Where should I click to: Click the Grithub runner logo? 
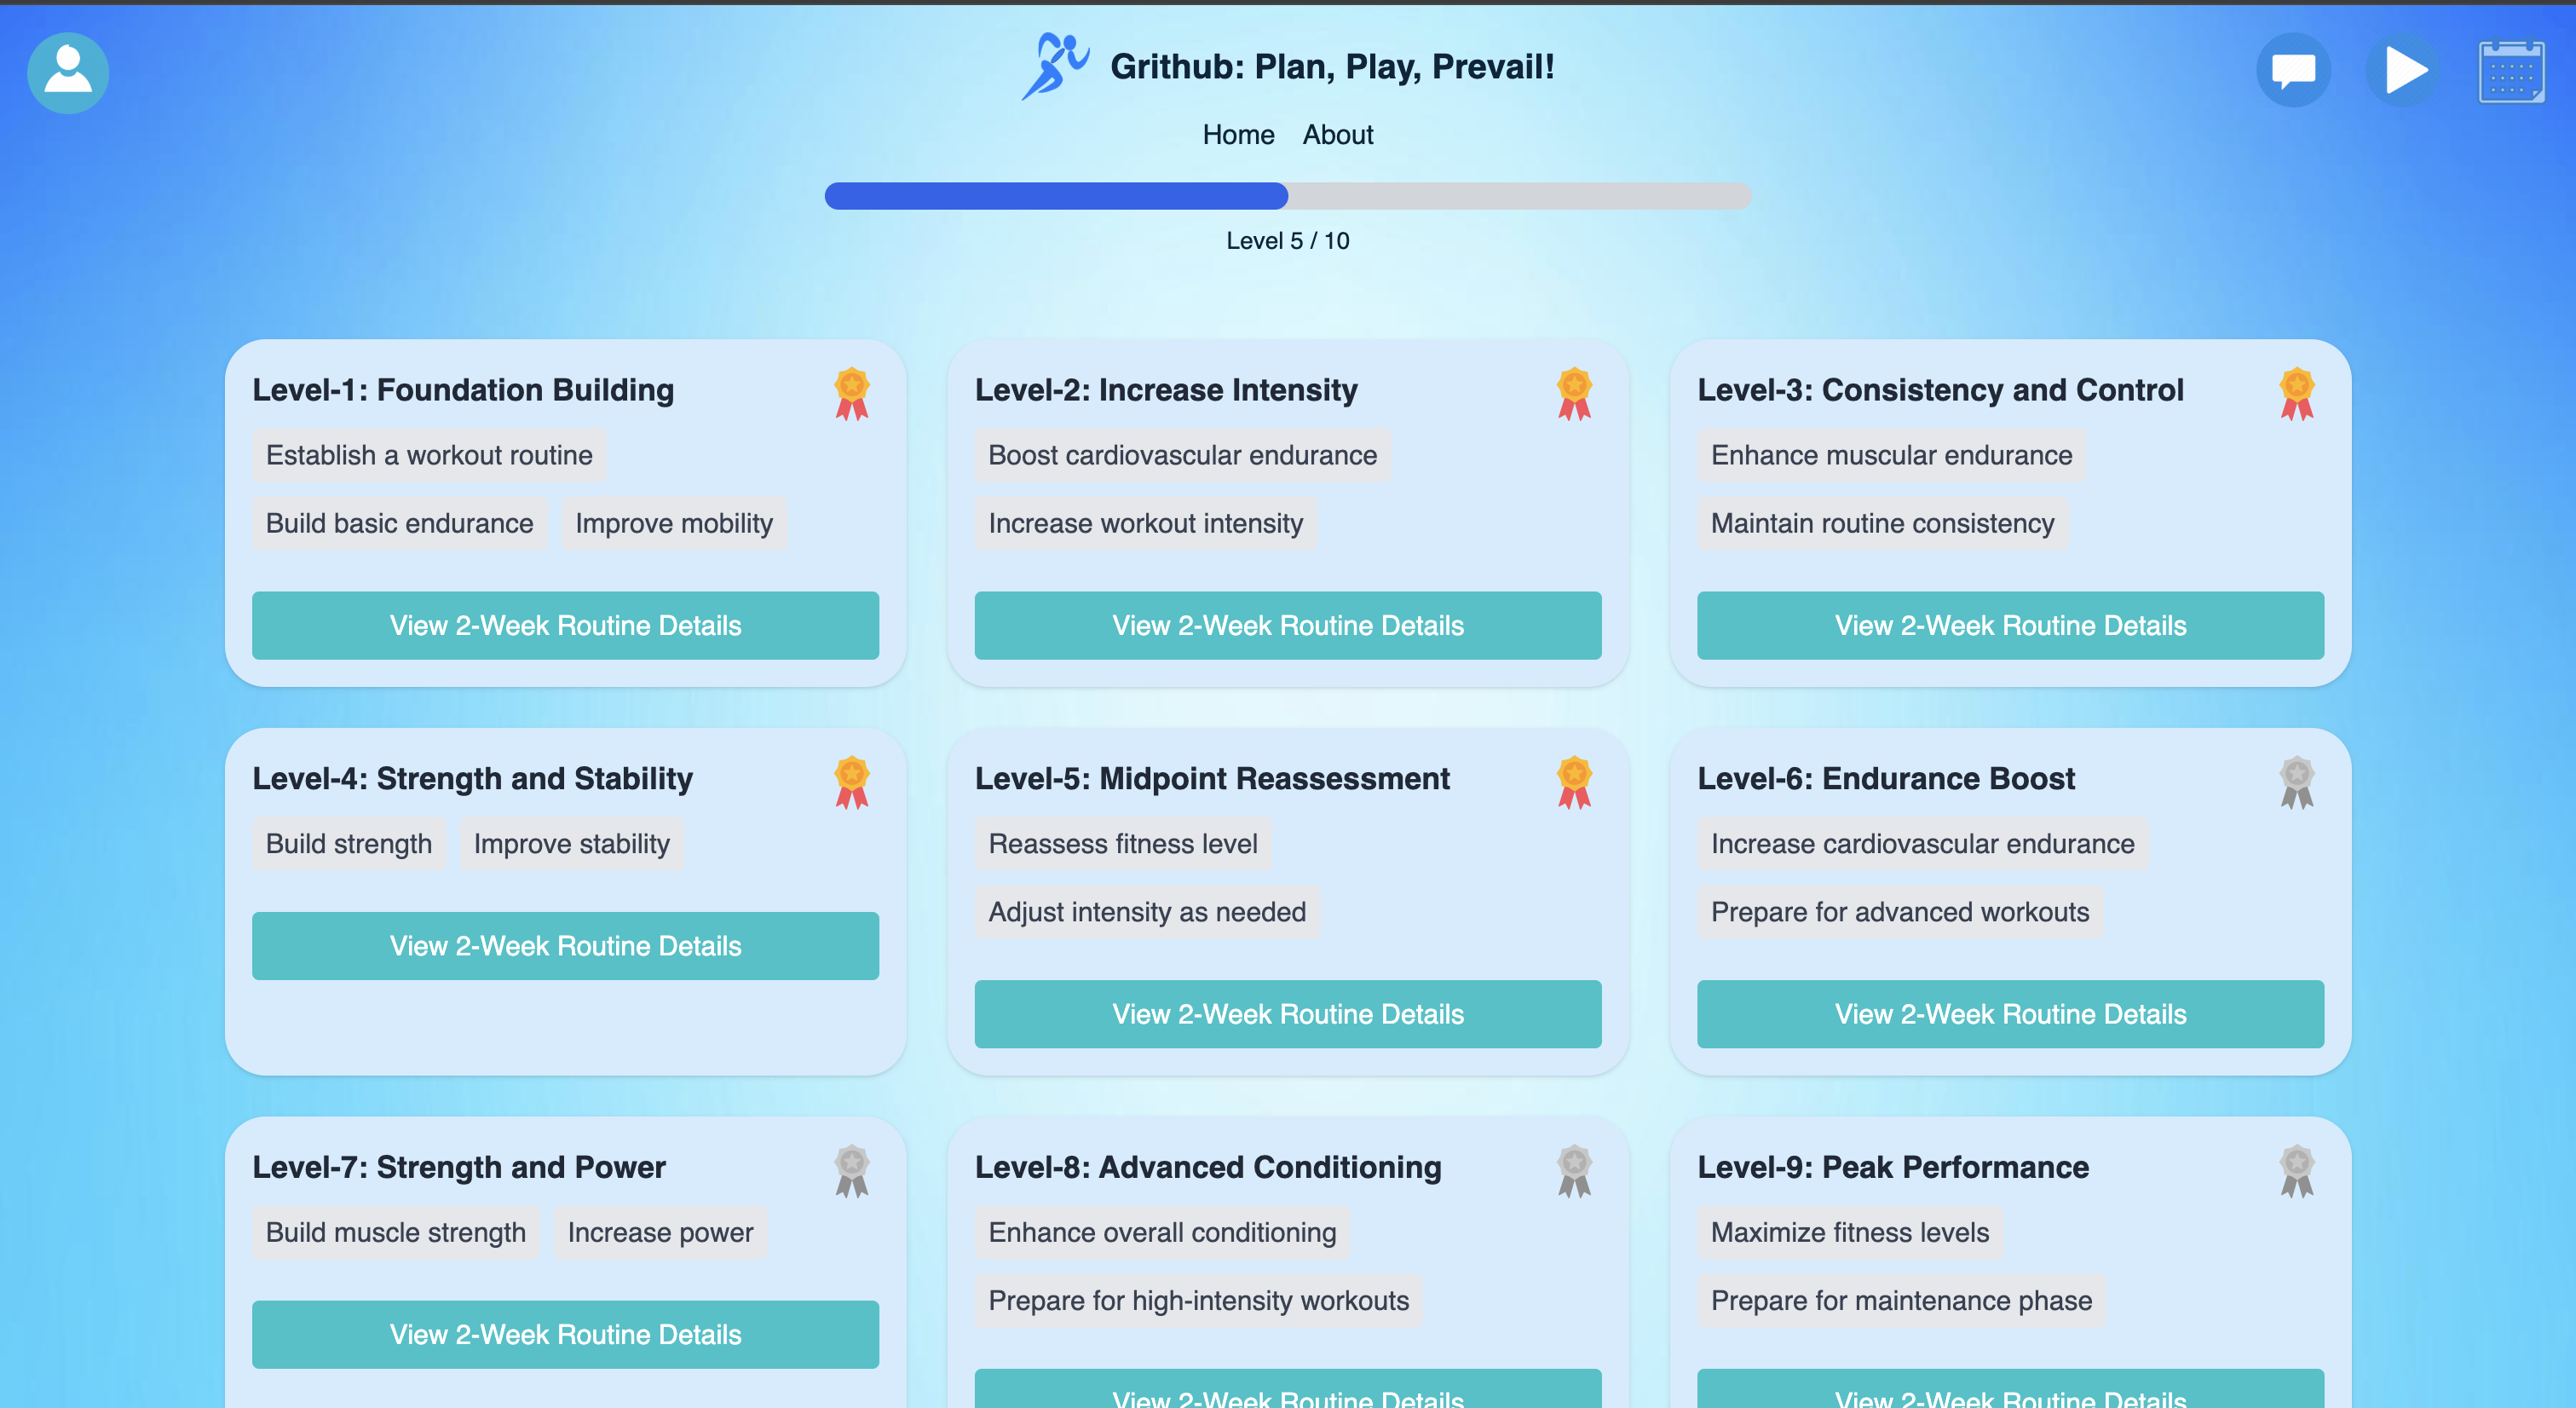(1054, 66)
